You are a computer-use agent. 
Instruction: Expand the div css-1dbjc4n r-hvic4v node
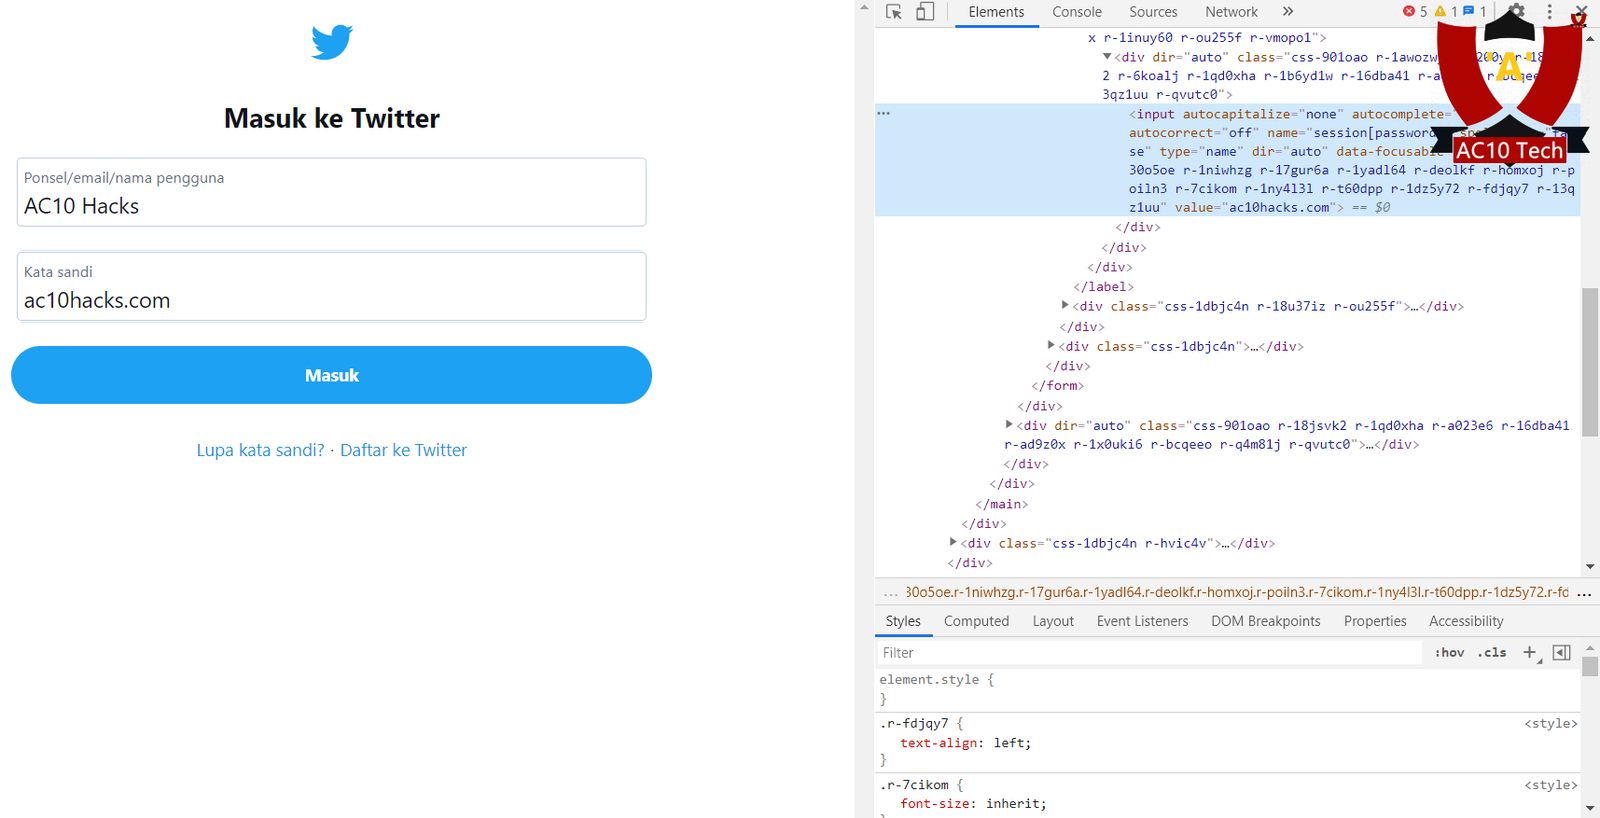(x=953, y=543)
